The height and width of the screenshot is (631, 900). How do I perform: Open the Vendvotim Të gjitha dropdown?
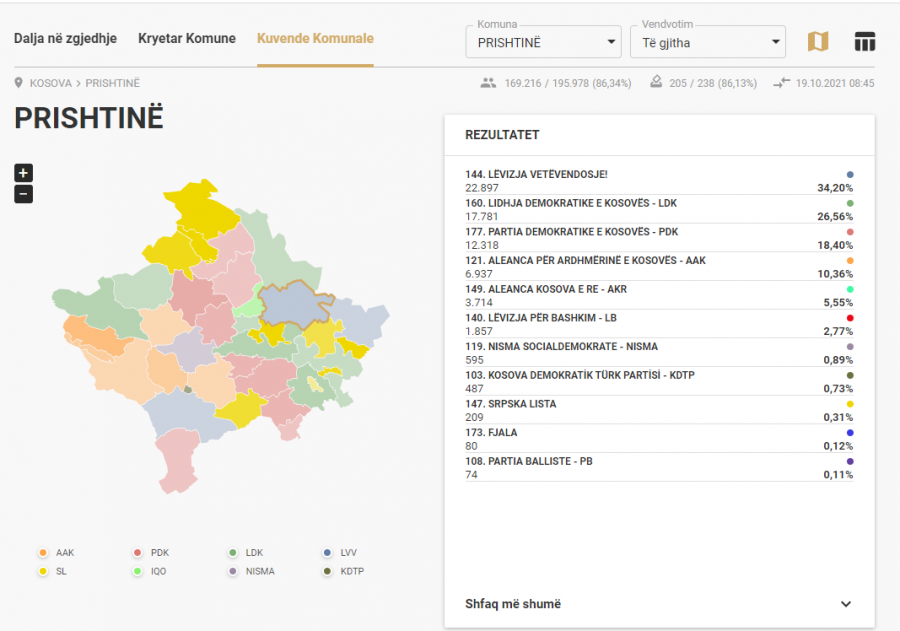click(x=708, y=42)
